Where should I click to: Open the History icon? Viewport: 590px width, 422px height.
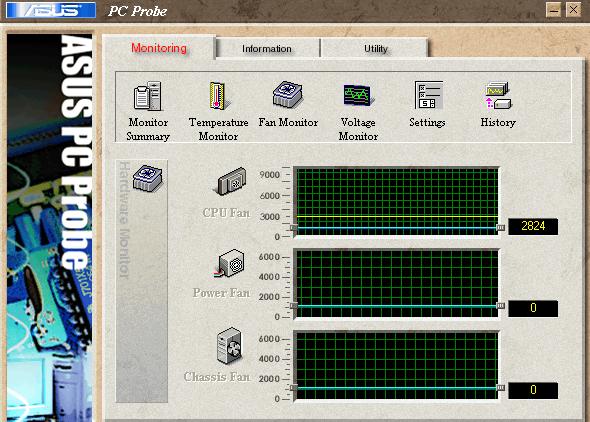coord(498,96)
